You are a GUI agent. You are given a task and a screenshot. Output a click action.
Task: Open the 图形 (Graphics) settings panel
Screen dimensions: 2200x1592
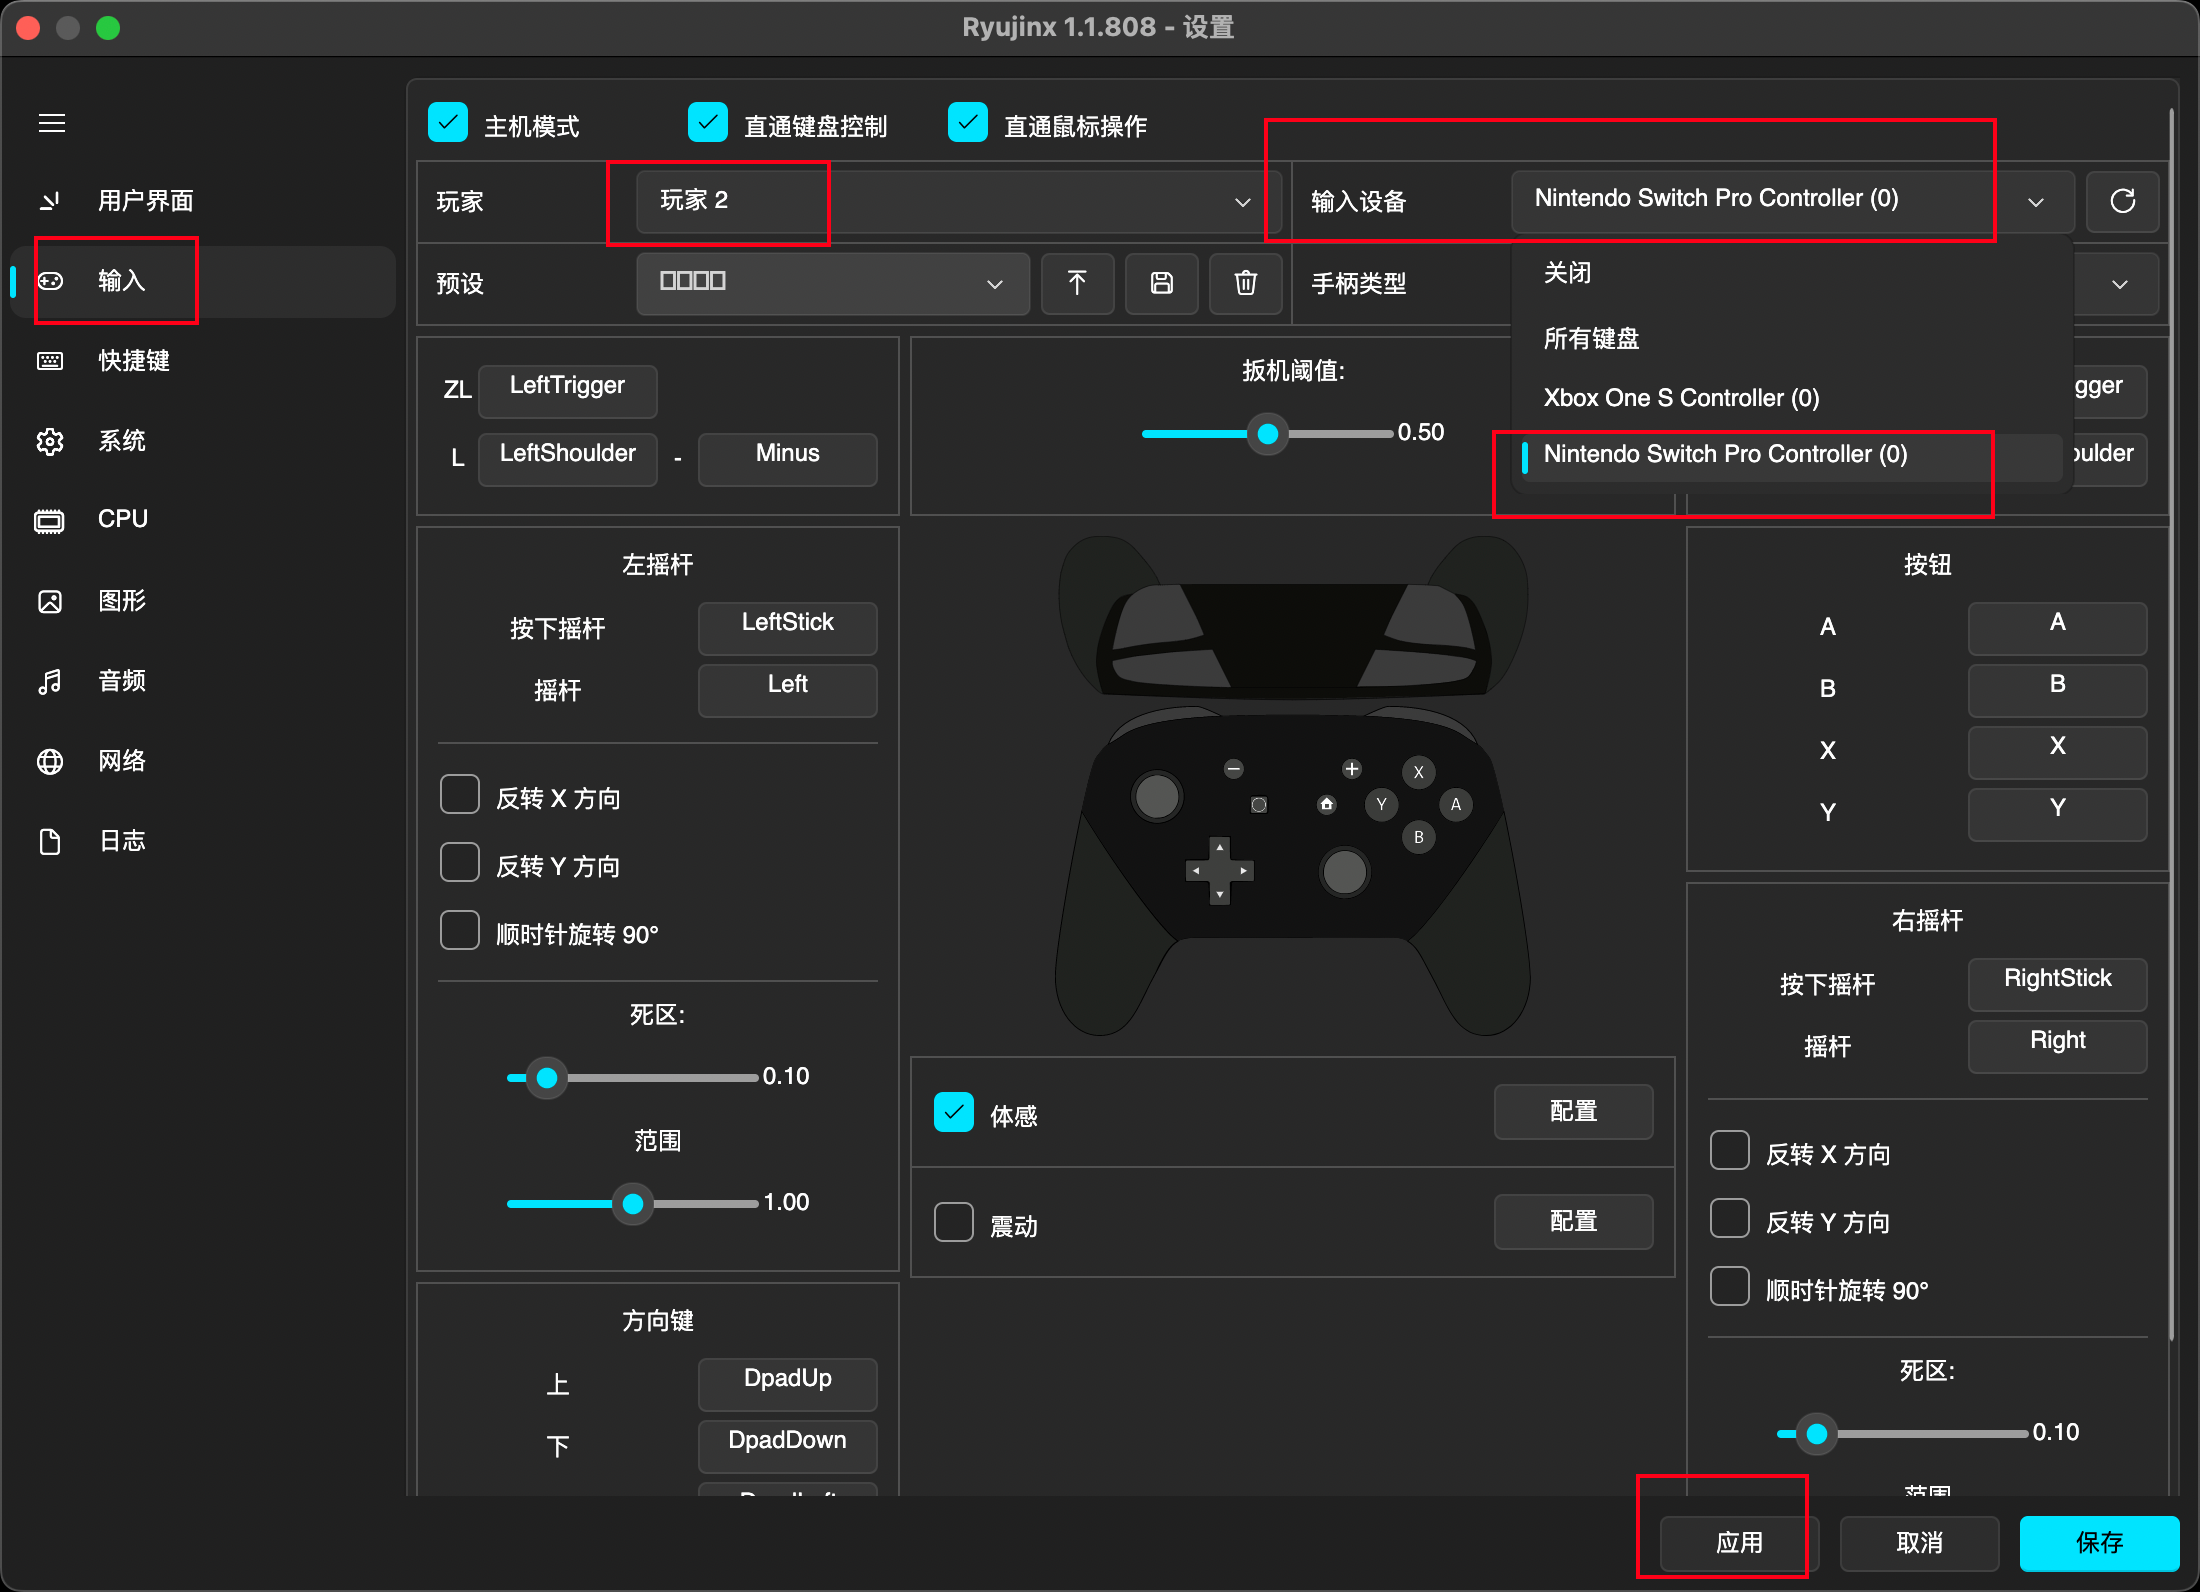point(120,600)
